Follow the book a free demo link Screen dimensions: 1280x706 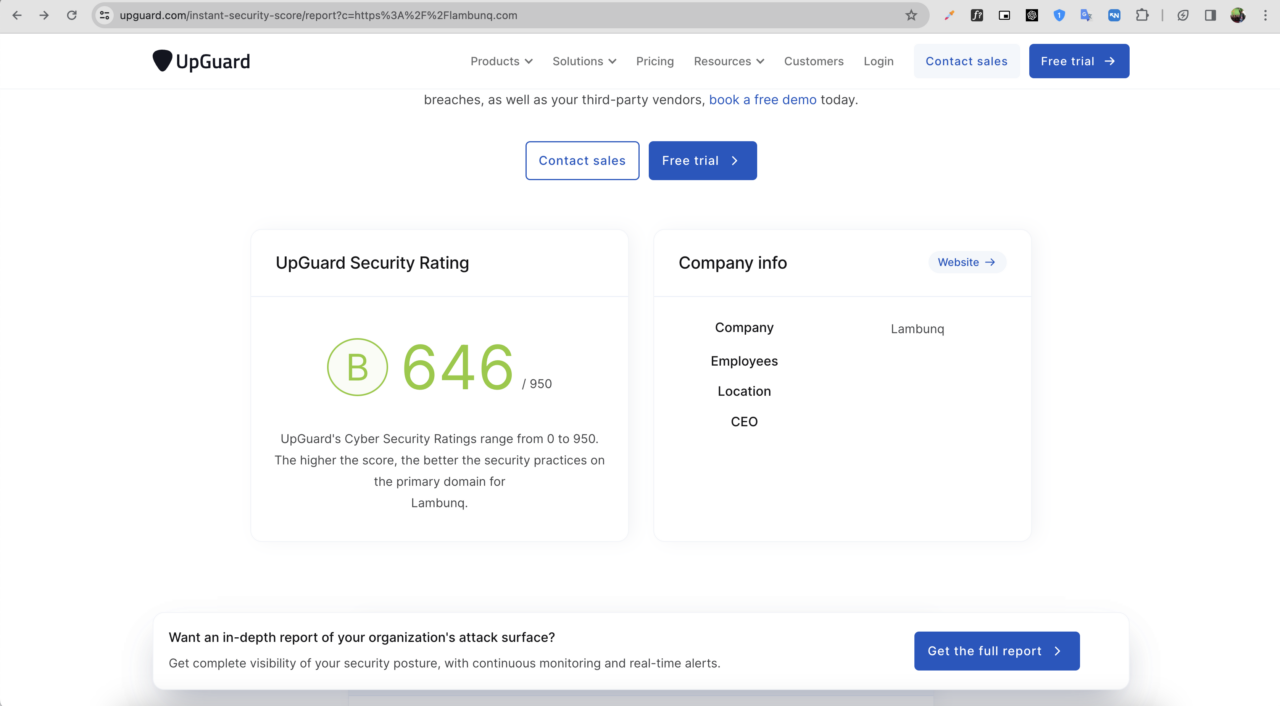click(x=762, y=100)
